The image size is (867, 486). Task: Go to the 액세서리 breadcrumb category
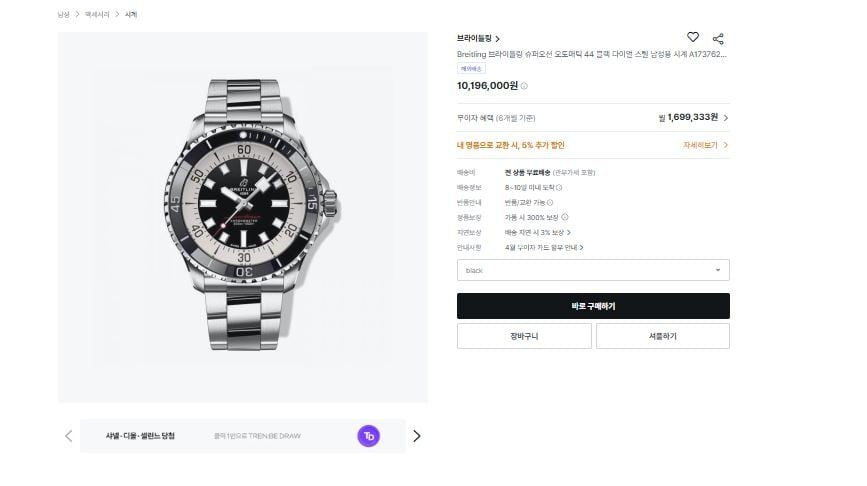[x=96, y=14]
